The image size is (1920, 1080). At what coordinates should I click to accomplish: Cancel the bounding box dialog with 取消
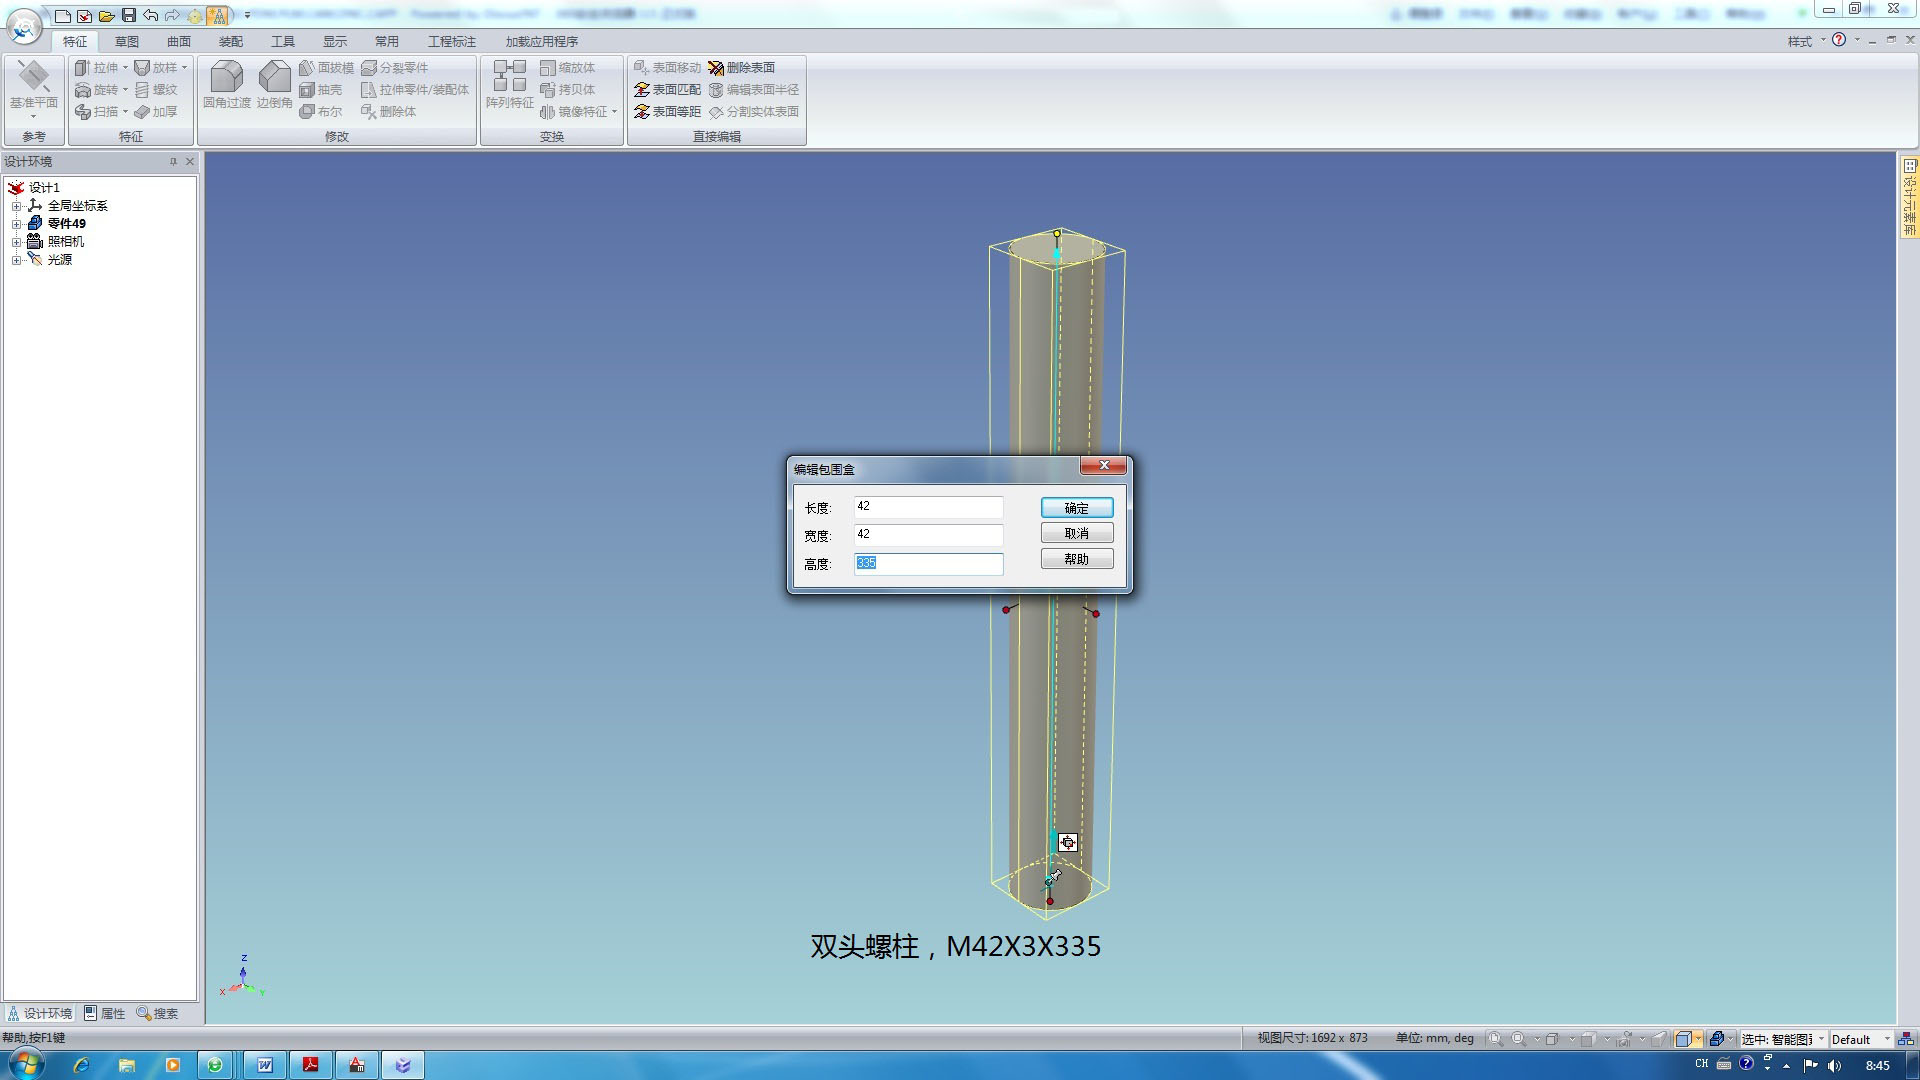(1076, 533)
